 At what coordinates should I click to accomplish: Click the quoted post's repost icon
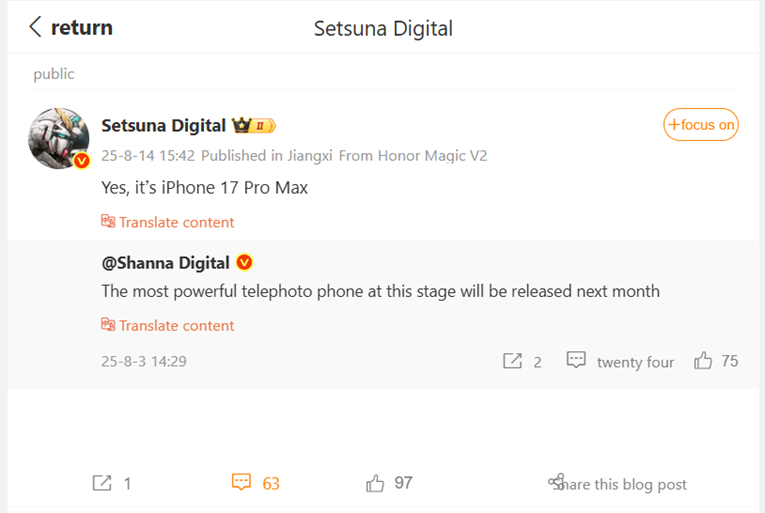(x=513, y=361)
